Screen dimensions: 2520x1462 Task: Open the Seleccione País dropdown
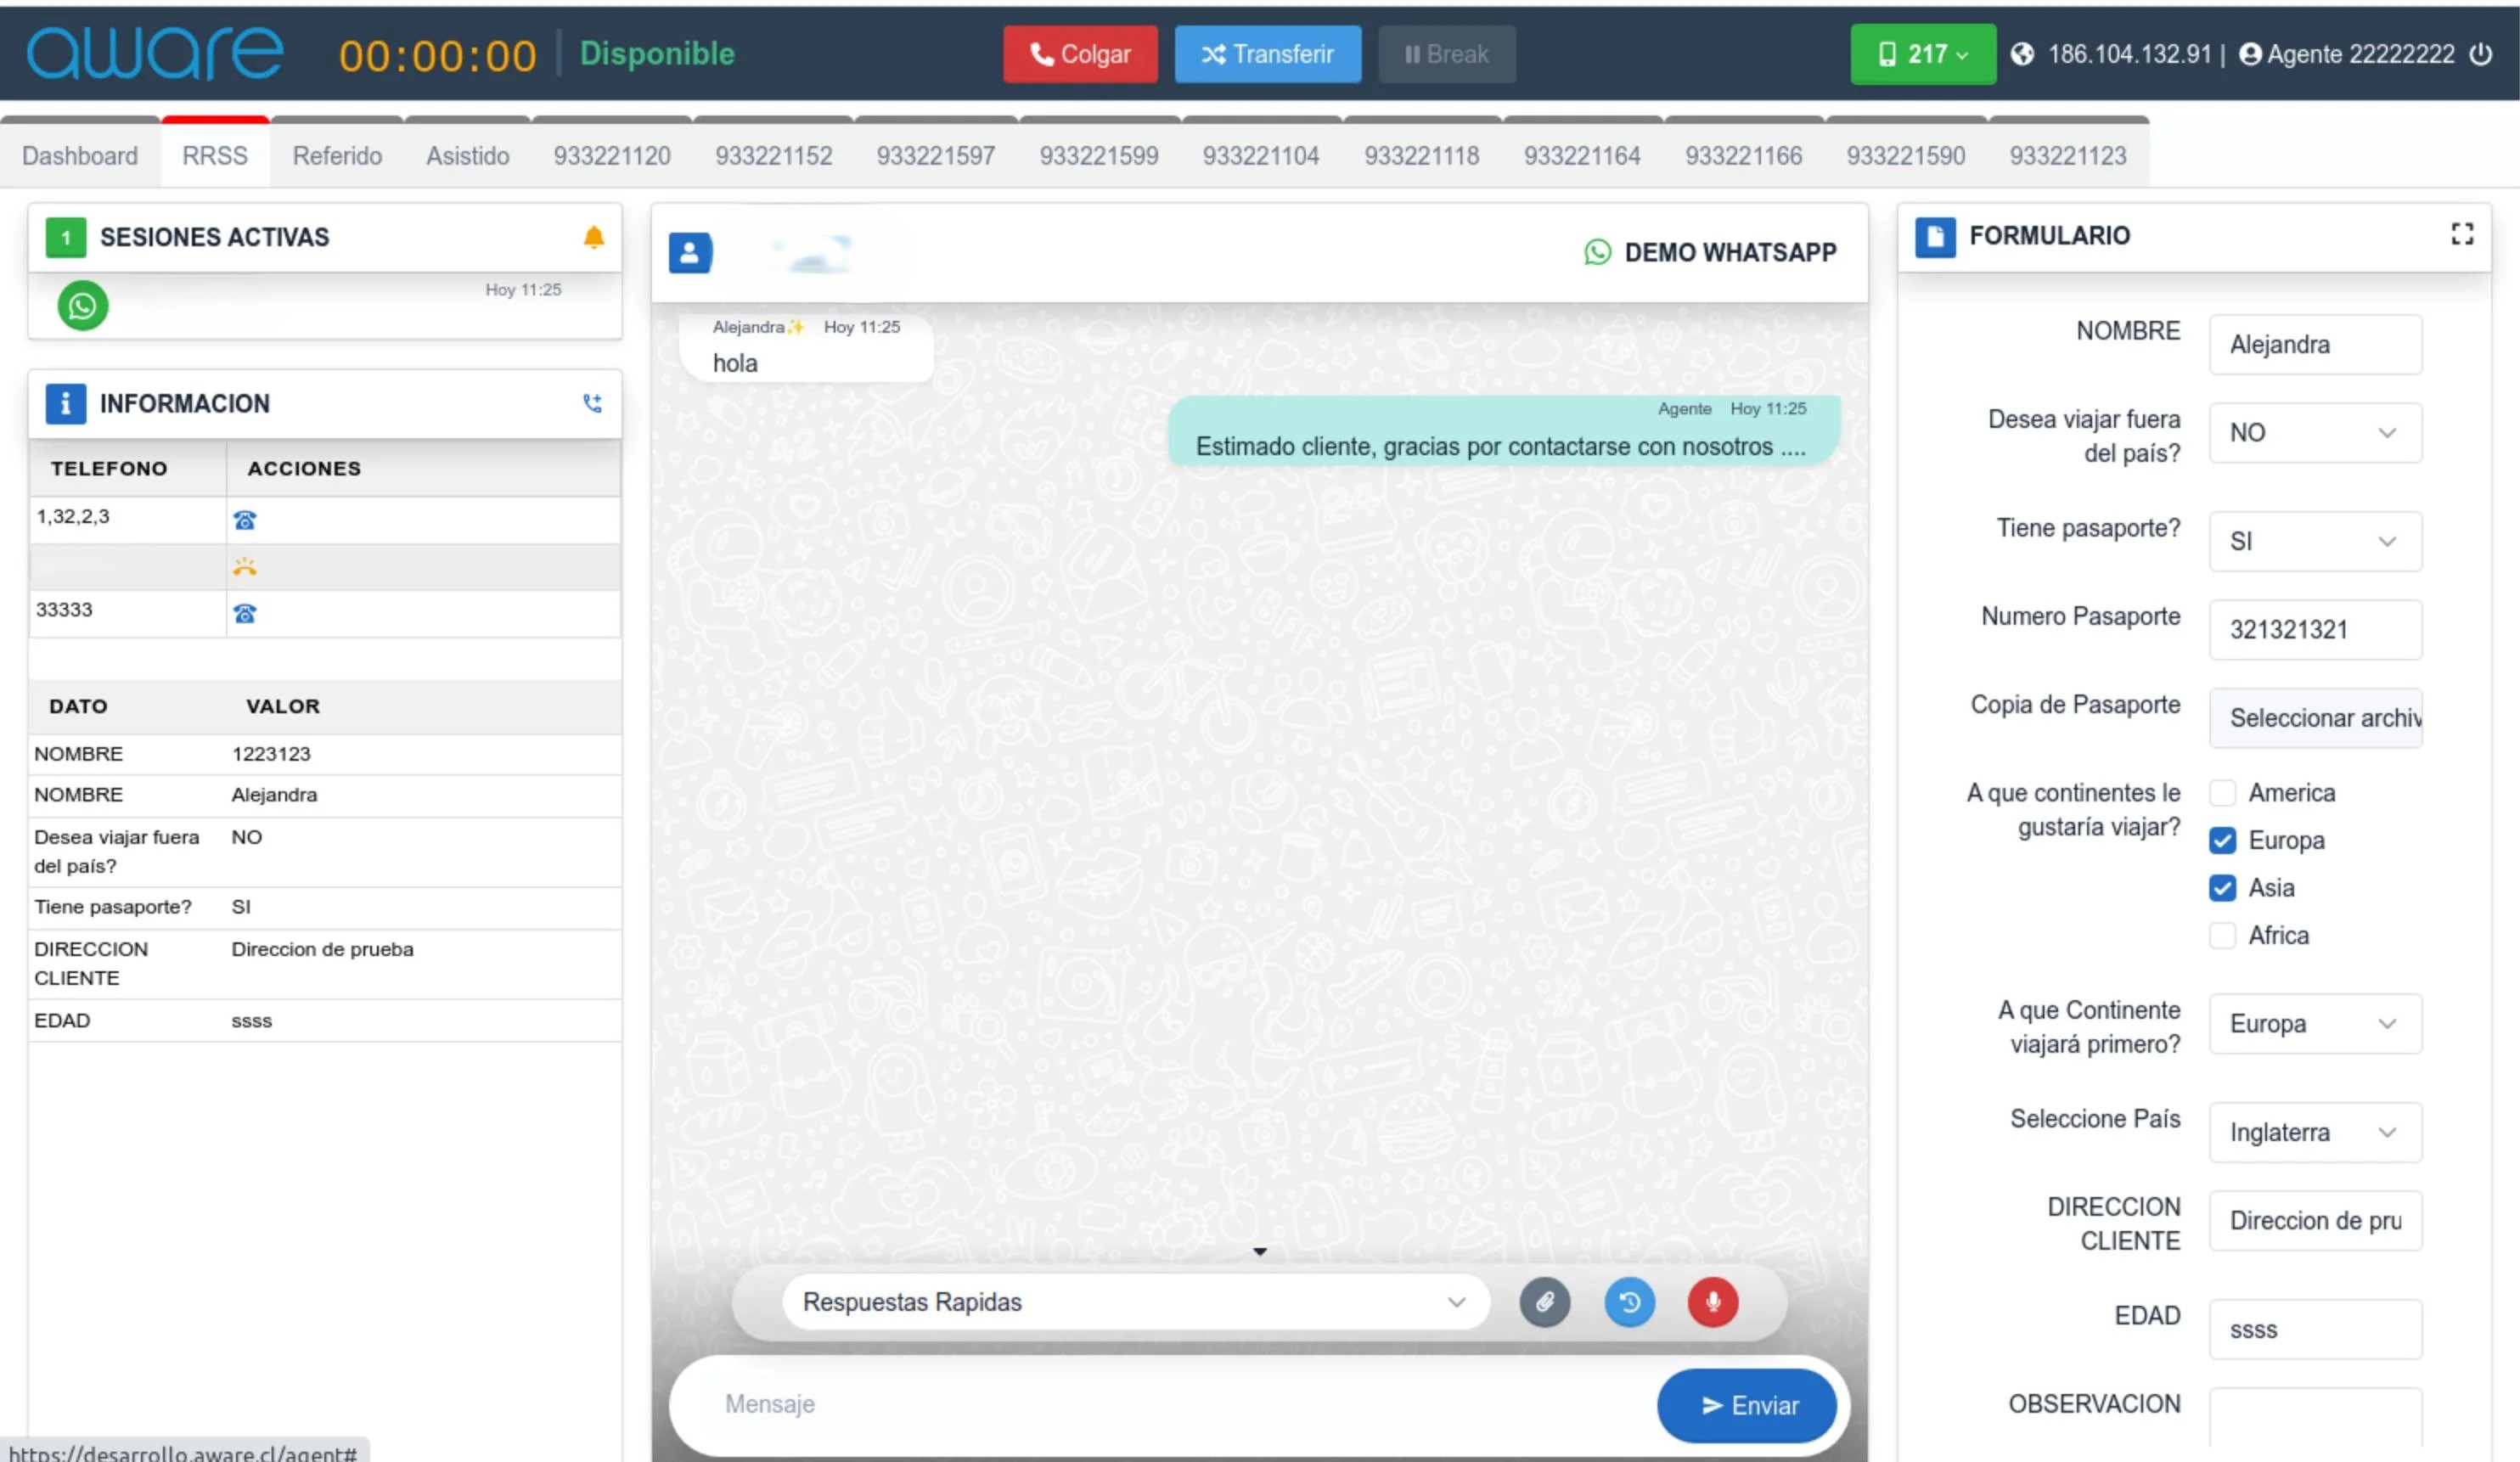tap(2315, 1132)
